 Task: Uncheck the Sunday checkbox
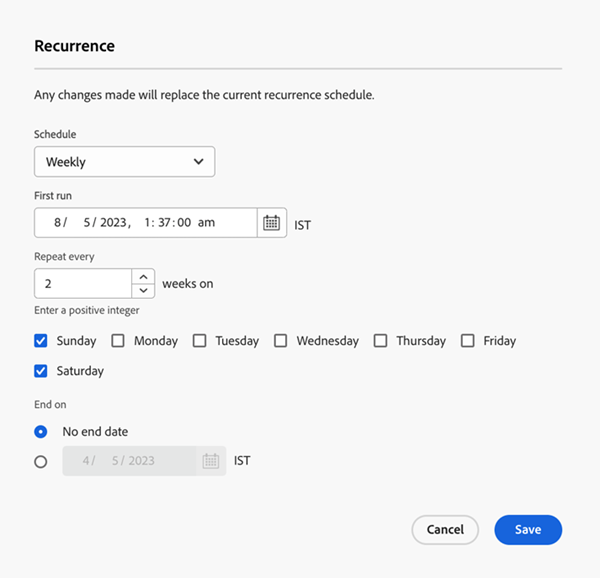point(41,341)
